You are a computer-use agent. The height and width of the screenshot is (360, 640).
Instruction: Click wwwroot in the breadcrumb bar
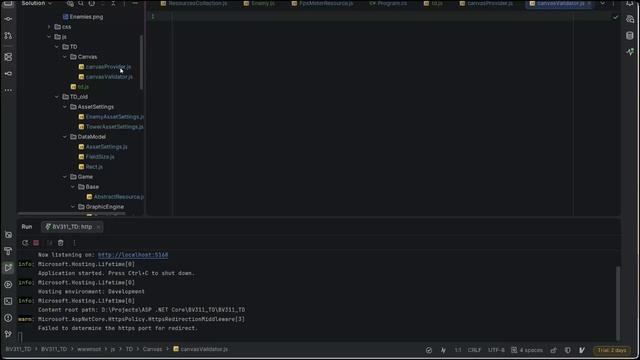pyautogui.click(x=89, y=349)
